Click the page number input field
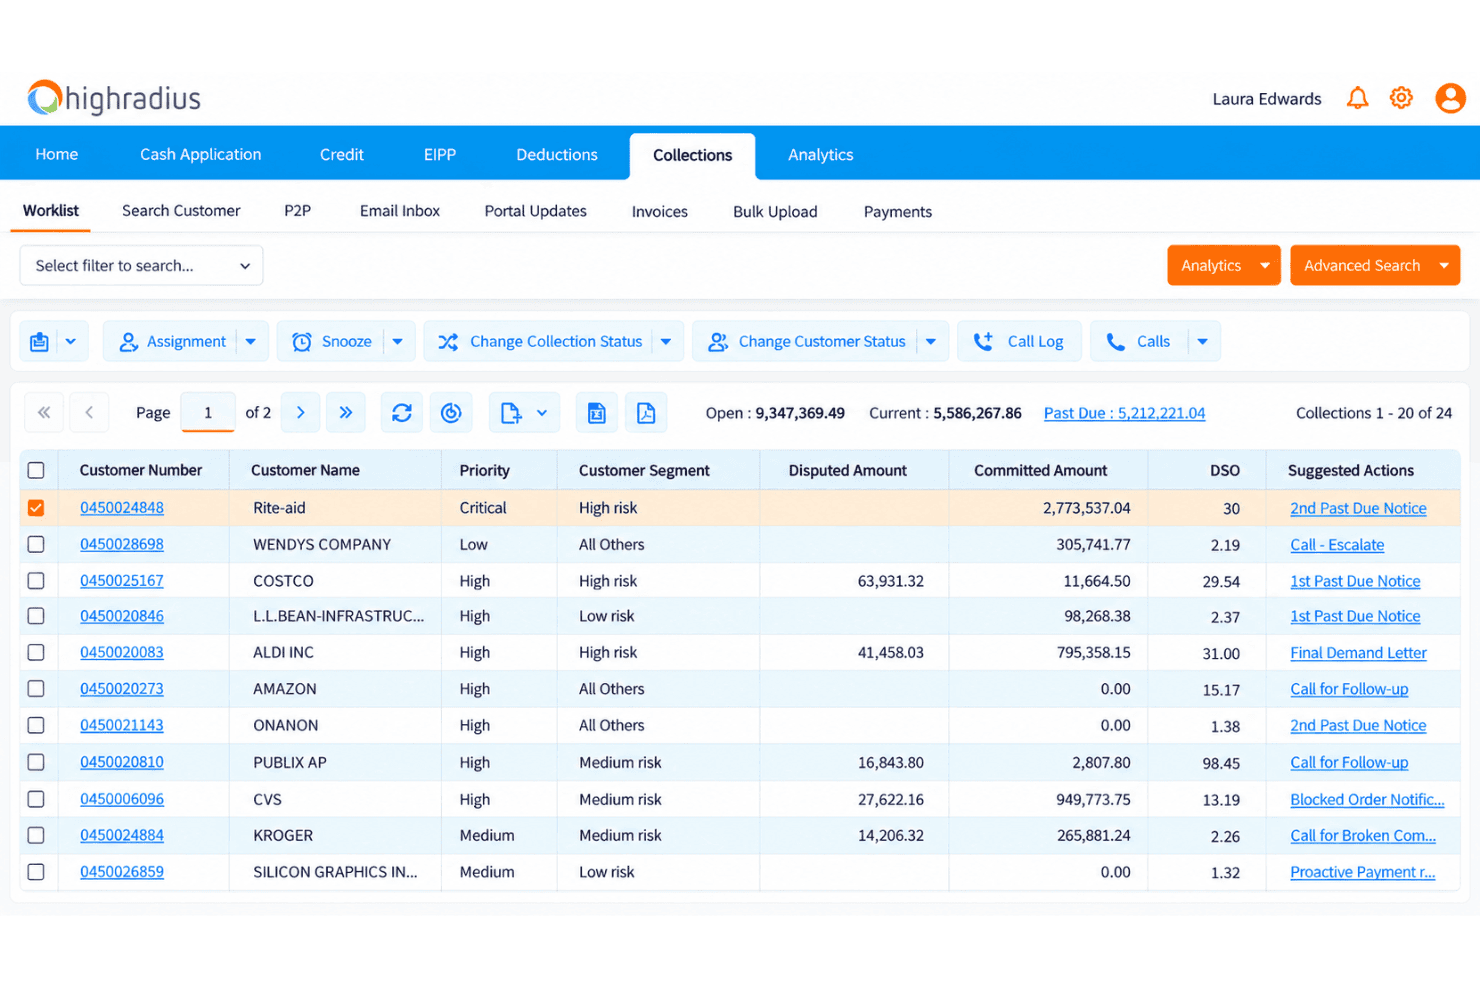Screen dimensions: 1480x987 tap(208, 412)
